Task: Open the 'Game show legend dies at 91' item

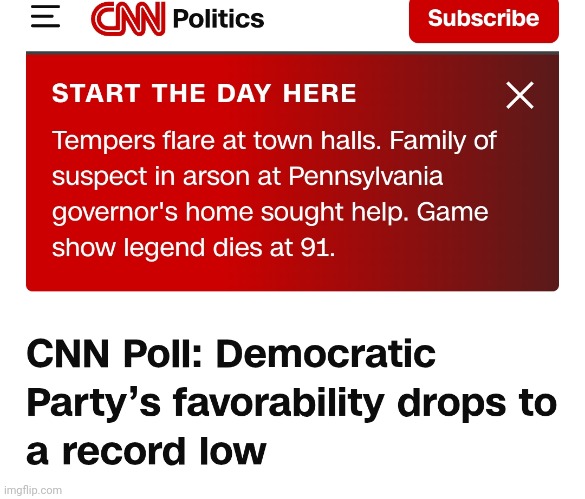Action: coord(270,230)
